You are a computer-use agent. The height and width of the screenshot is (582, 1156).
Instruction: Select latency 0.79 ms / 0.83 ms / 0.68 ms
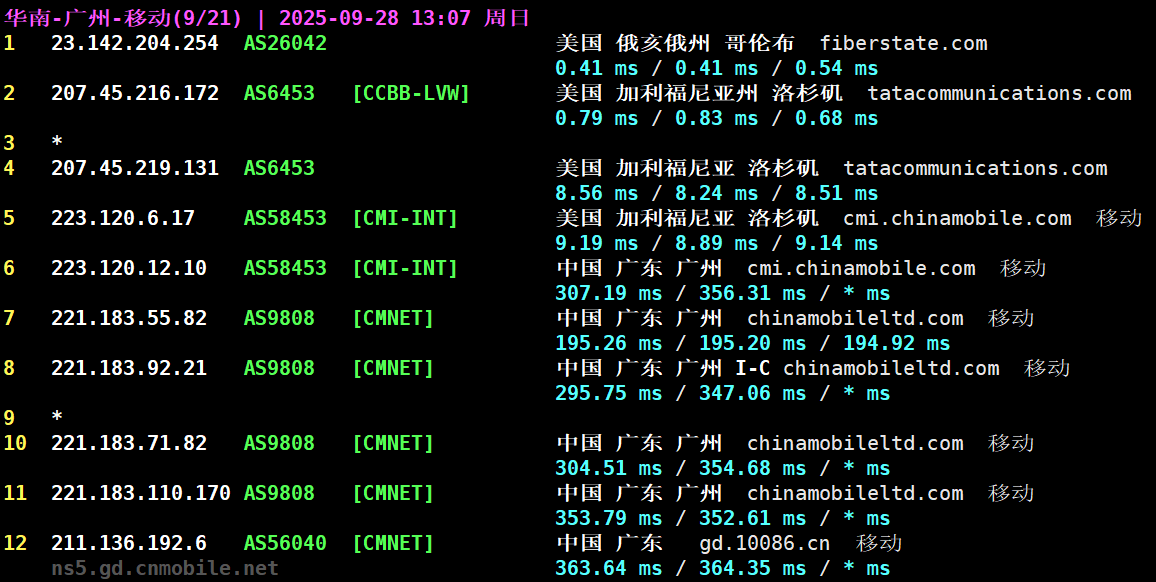(717, 118)
